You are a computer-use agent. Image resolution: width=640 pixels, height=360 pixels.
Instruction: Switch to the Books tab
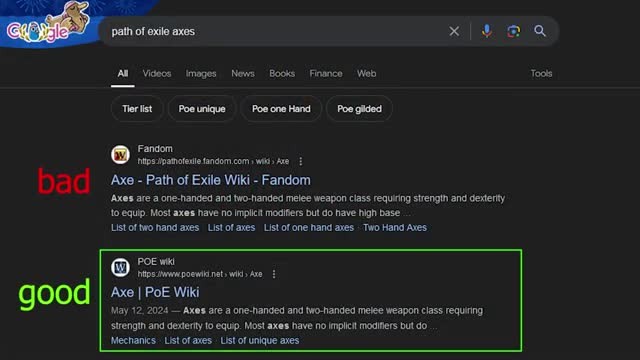[x=282, y=73]
